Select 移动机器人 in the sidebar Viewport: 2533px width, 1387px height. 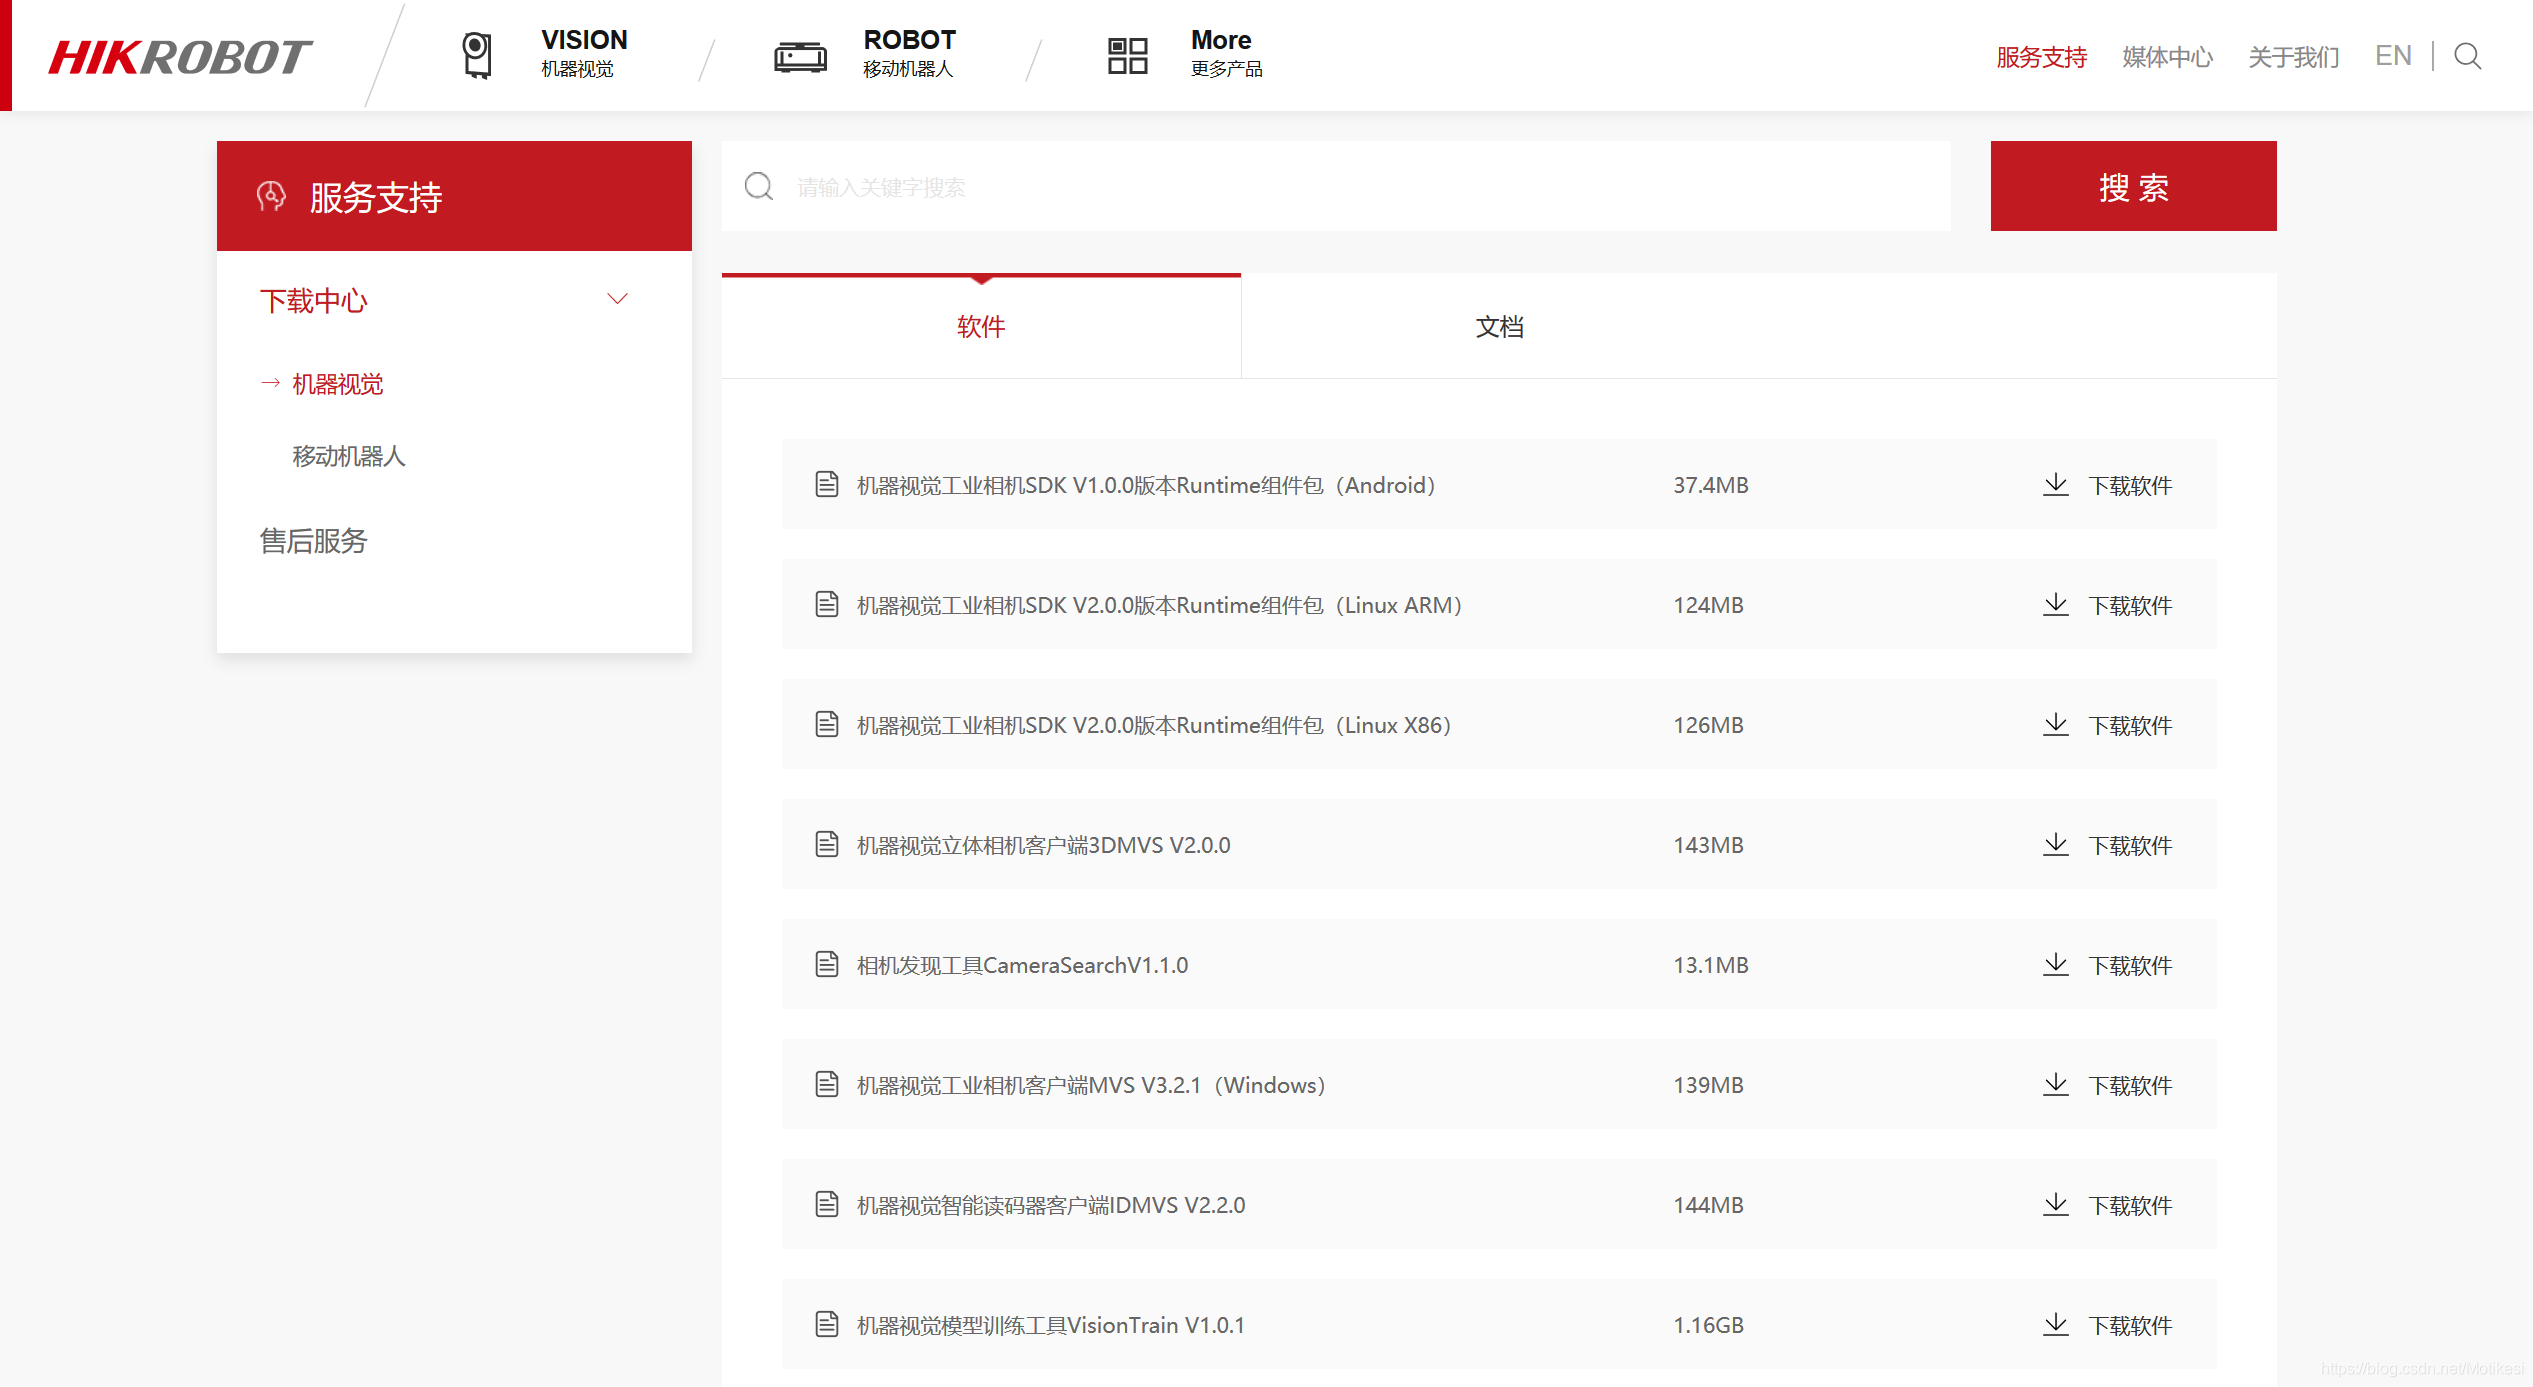[x=348, y=456]
